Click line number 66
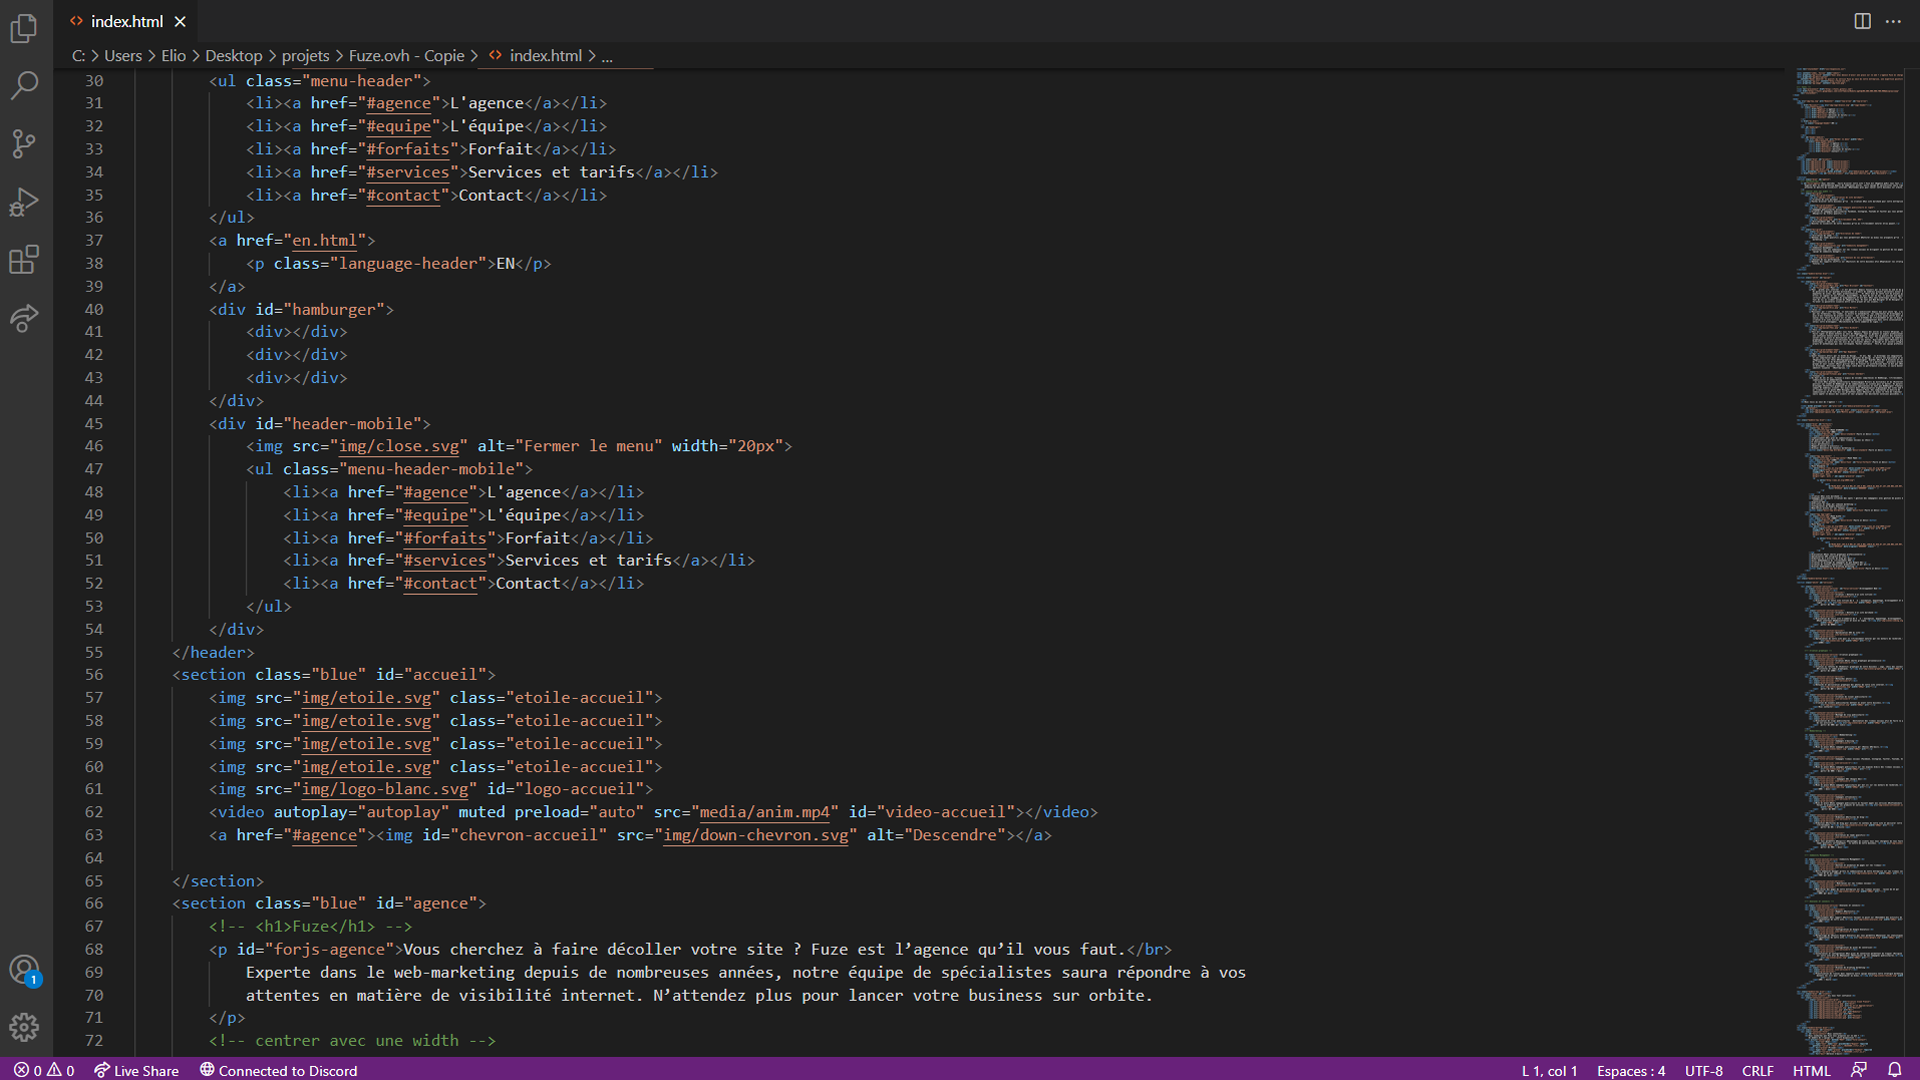Viewport: 1920px width, 1080px height. tap(94, 903)
